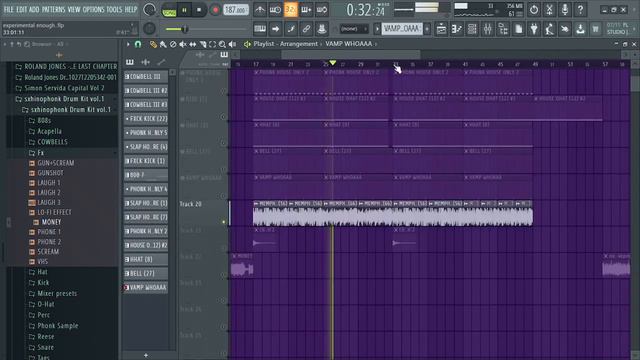Click the multilink to controllers chain icon
Image resolution: width=640 pixels, height=360 pixels.
tap(306, 29)
